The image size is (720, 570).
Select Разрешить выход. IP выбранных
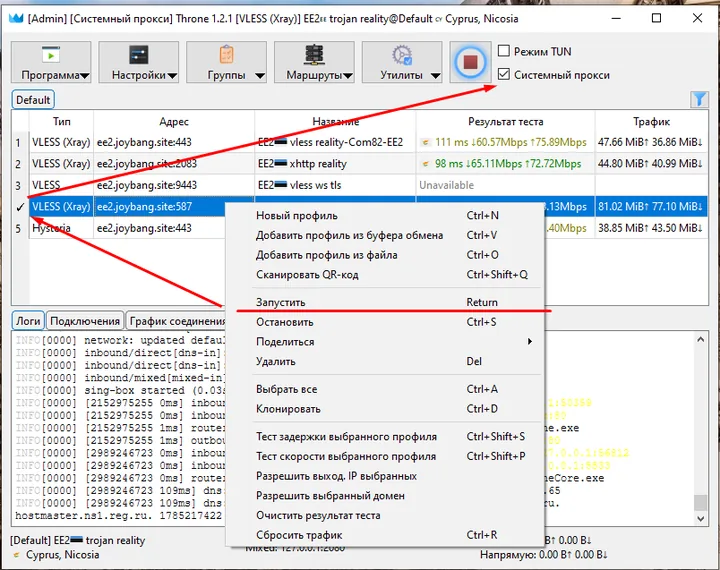(x=385, y=476)
